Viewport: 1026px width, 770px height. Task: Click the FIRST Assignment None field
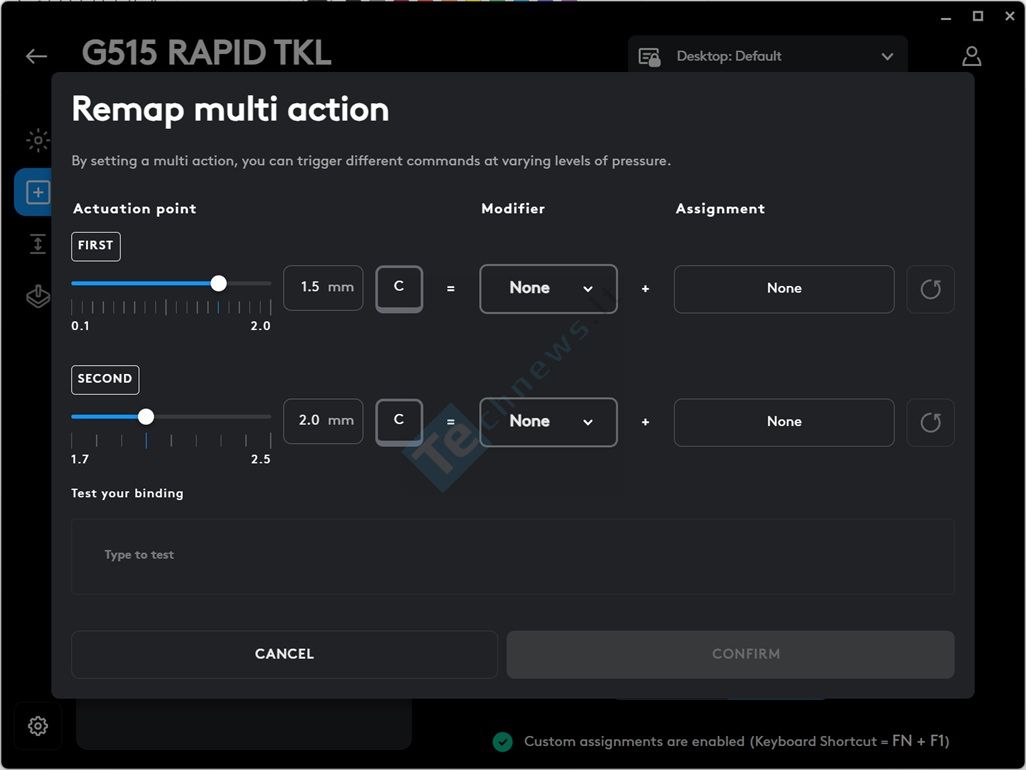(783, 289)
